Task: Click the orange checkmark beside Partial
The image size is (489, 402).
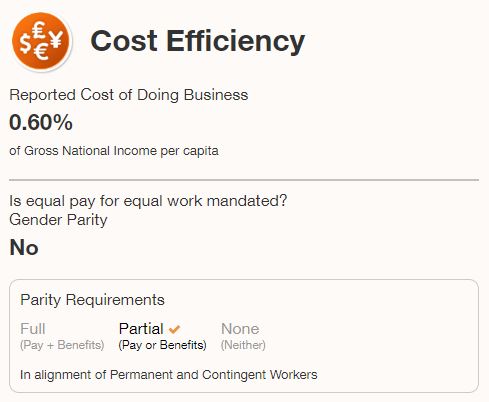Action: pyautogui.click(x=174, y=329)
